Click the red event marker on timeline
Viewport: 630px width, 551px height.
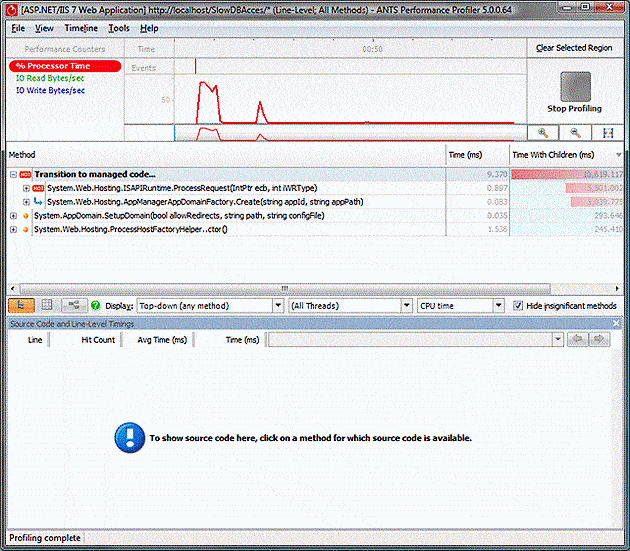[x=196, y=66]
